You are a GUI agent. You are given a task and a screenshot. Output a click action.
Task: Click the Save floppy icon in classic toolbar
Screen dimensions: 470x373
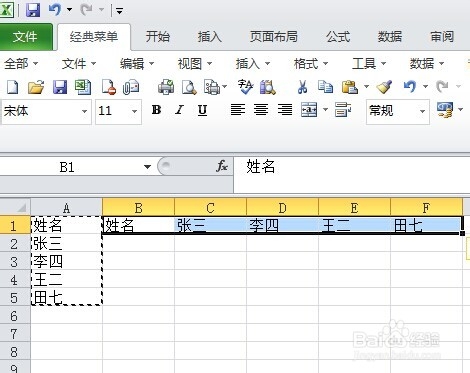(x=60, y=87)
